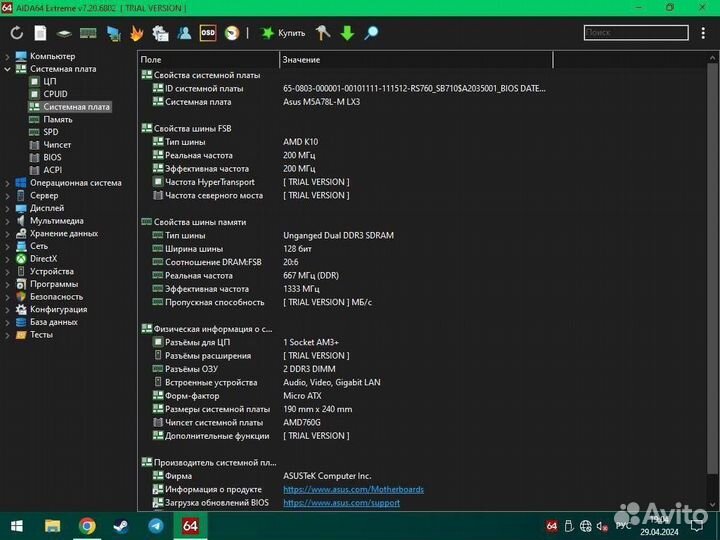
Task: Select Конфигурация in the sidebar tree
Action: (x=58, y=309)
